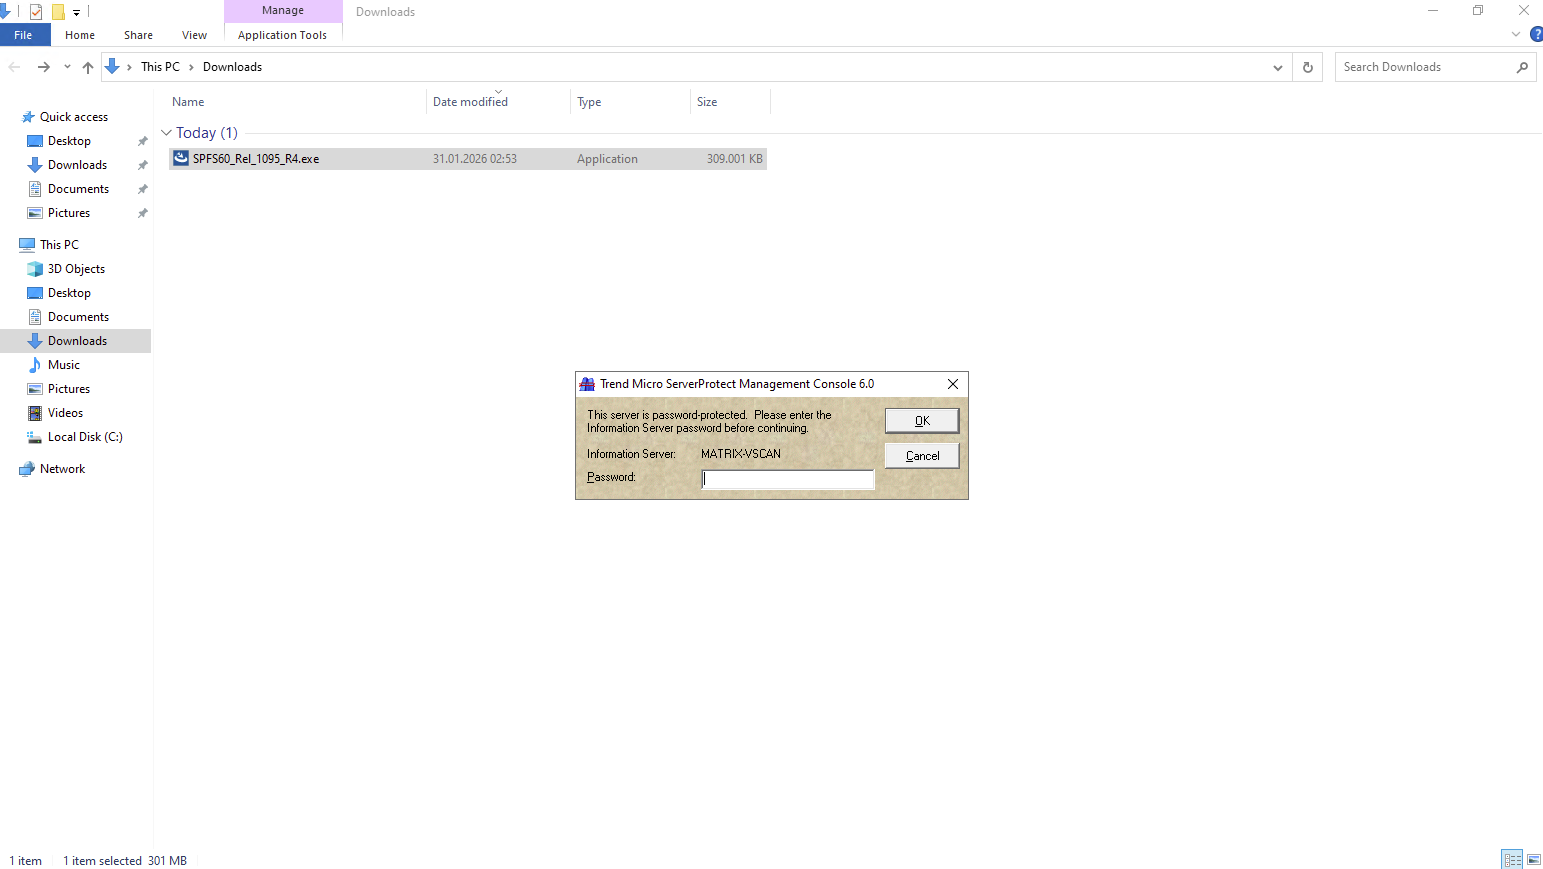1543x869 pixels.
Task: Open Desktop under Quick access
Action: click(x=69, y=141)
